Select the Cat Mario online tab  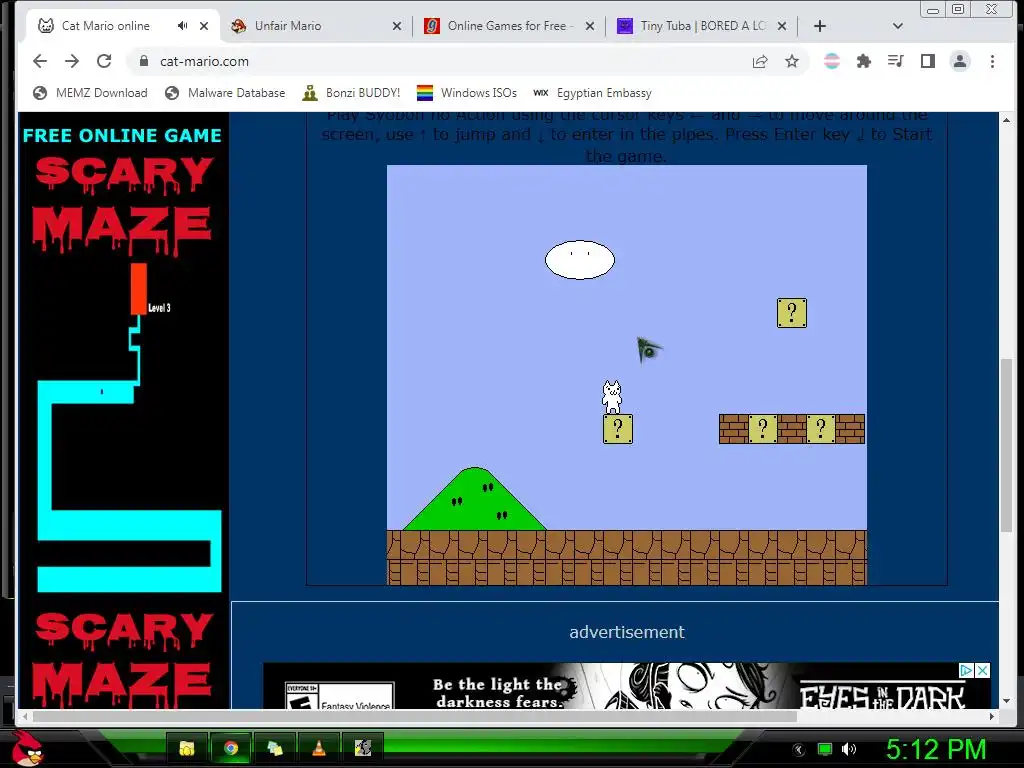[105, 26]
